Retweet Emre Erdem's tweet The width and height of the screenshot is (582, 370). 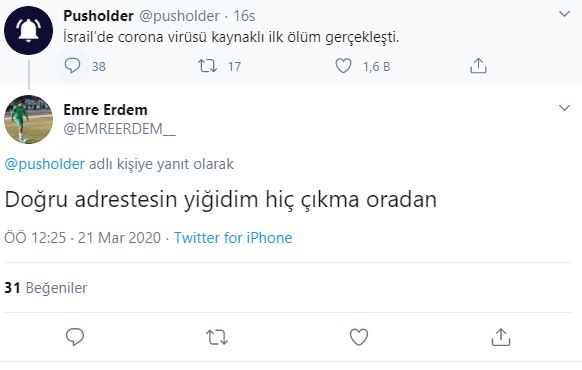point(217,337)
